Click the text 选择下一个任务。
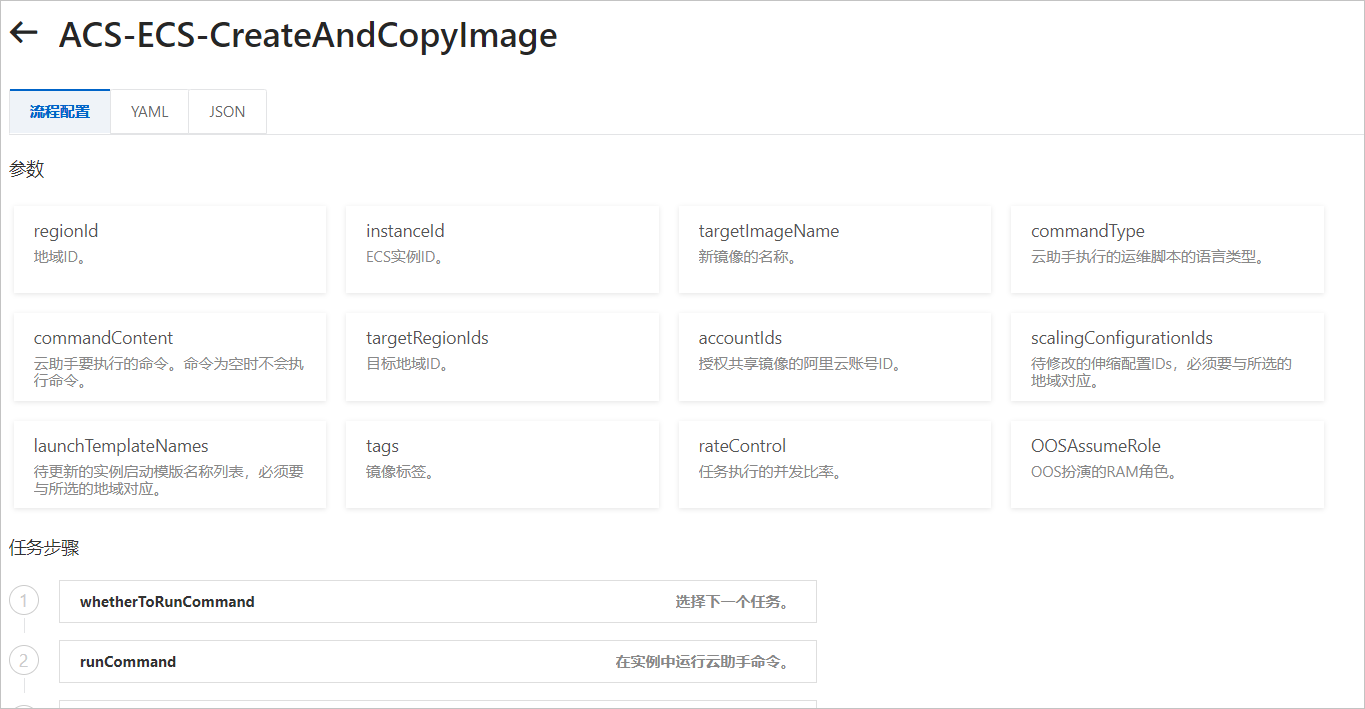 pyautogui.click(x=733, y=602)
